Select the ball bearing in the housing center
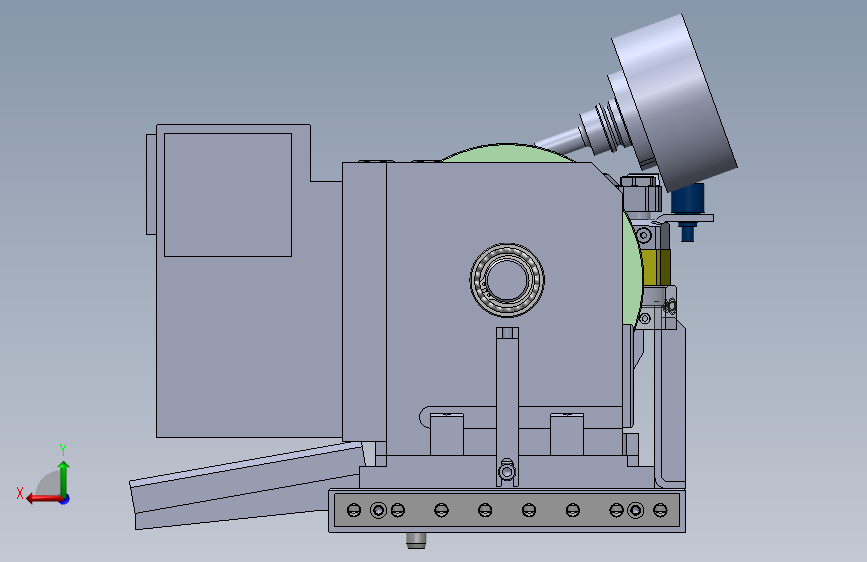Image resolution: width=867 pixels, height=562 pixels. click(507, 280)
